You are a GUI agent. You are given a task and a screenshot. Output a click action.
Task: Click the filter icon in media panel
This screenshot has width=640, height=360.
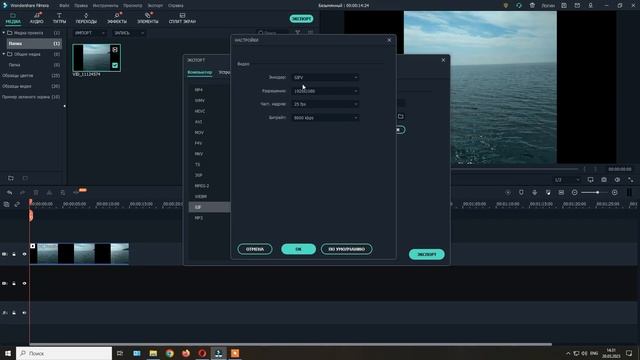pos(298,33)
